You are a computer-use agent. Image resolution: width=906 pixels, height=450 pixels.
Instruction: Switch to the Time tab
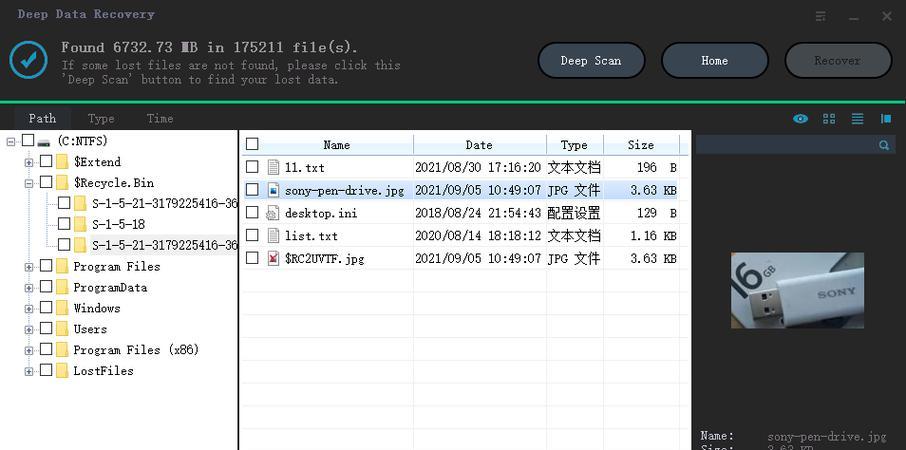(x=160, y=118)
